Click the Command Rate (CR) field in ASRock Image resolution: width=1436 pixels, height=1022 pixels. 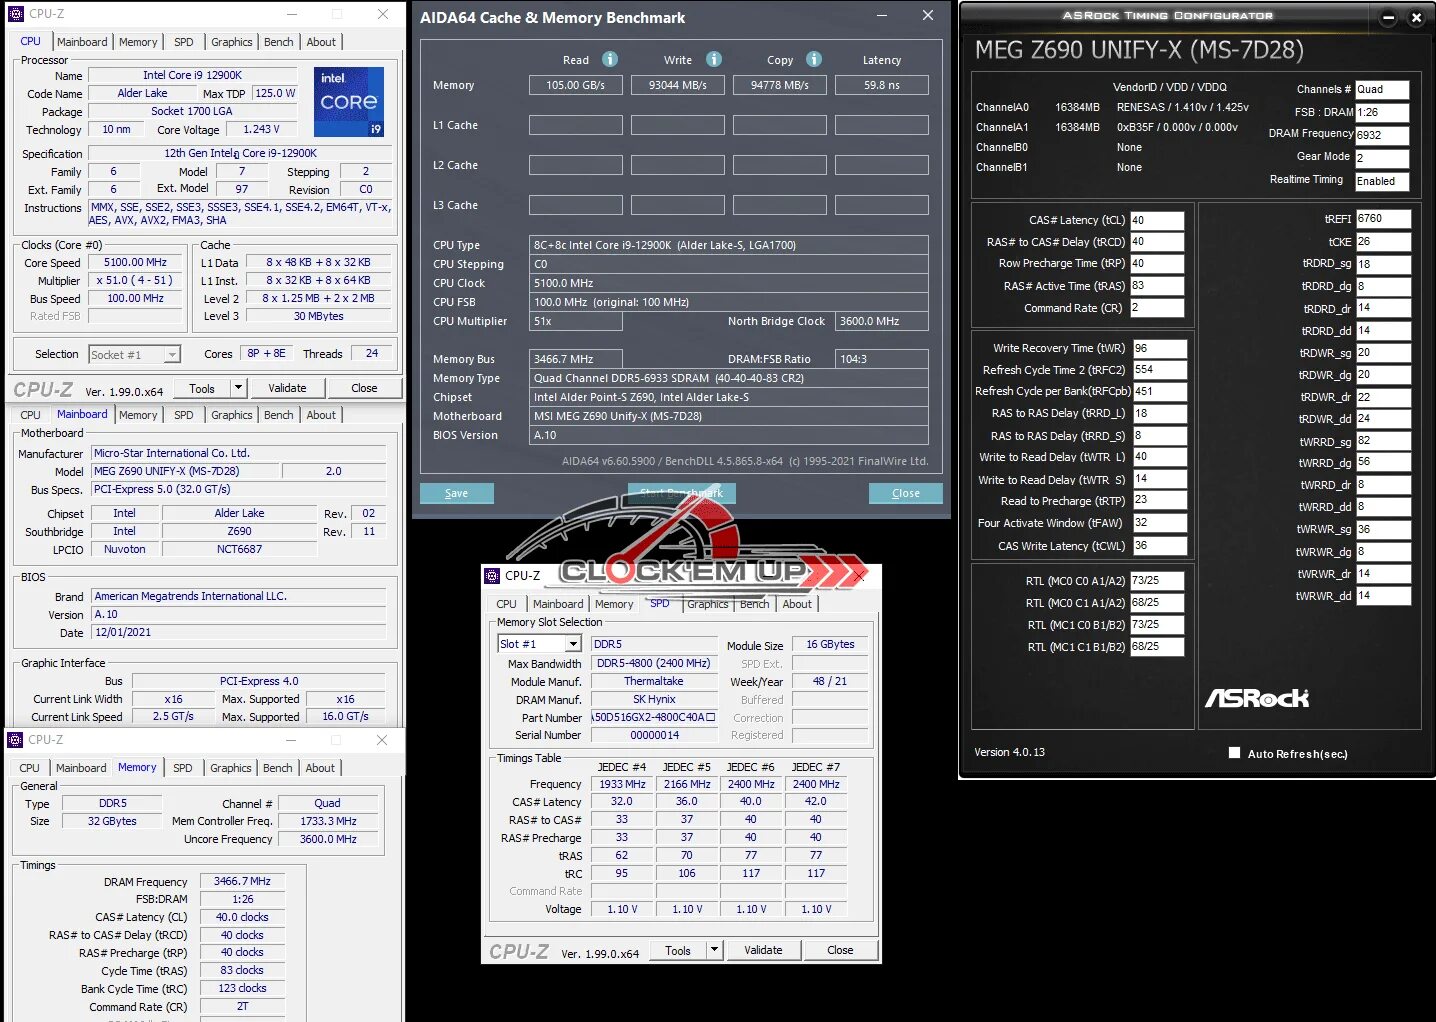click(x=1157, y=308)
